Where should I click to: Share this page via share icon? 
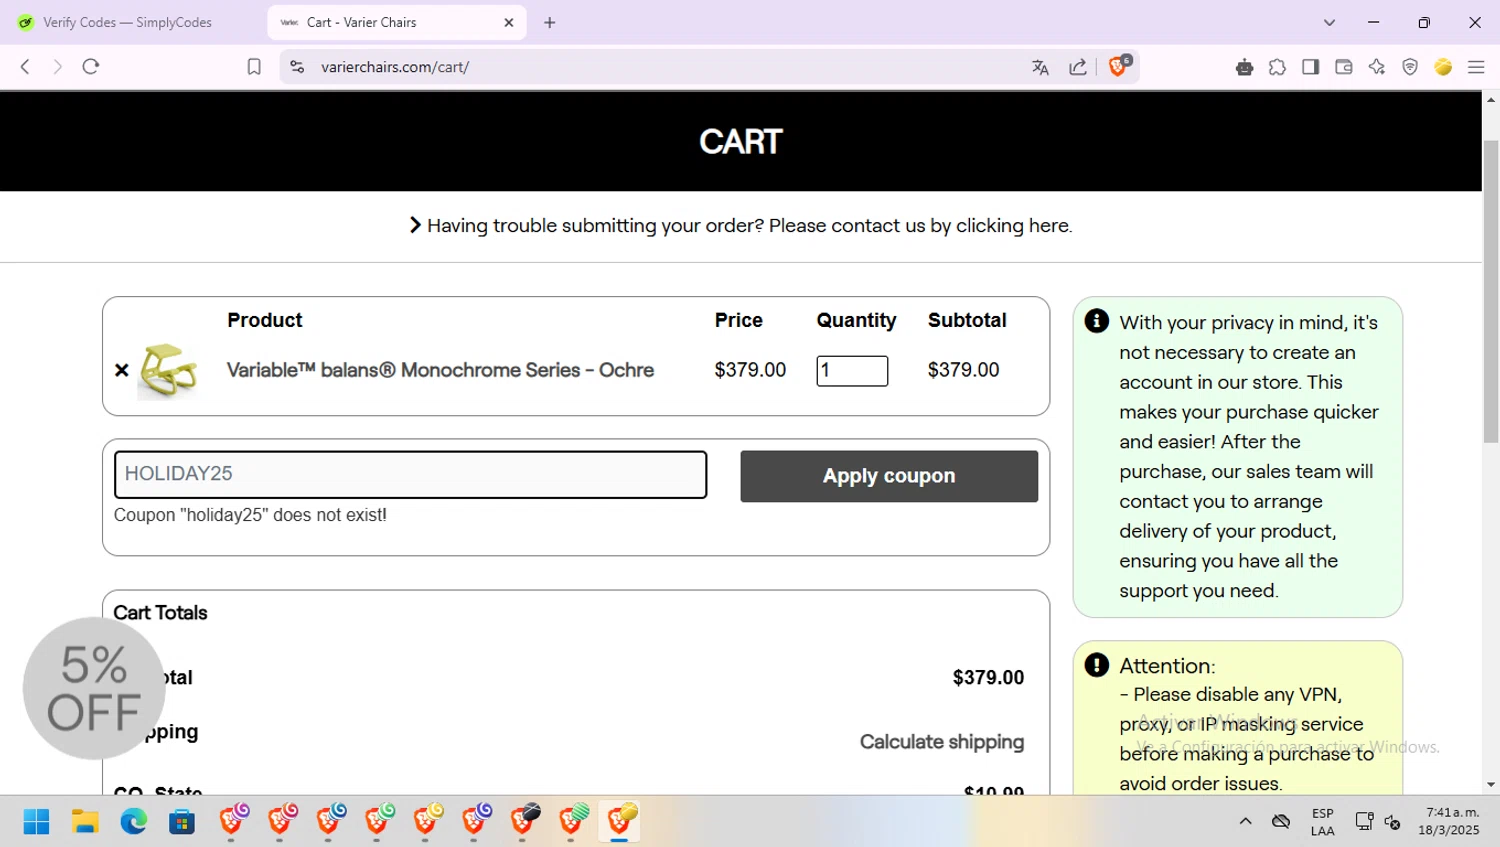tap(1078, 67)
